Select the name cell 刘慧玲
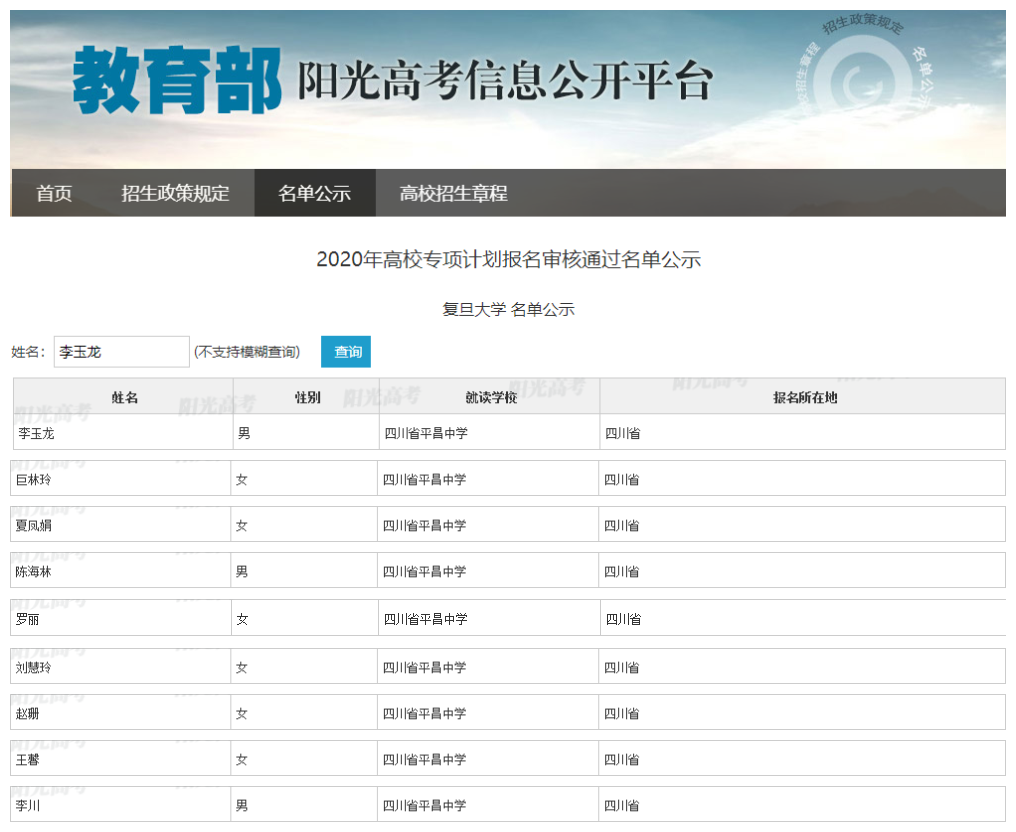 [121, 667]
